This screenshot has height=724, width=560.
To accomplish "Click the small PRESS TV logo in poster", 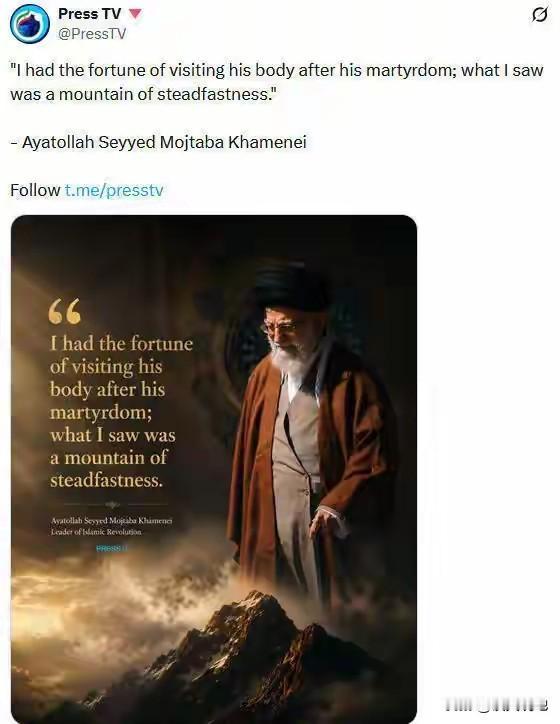I will [x=111, y=548].
